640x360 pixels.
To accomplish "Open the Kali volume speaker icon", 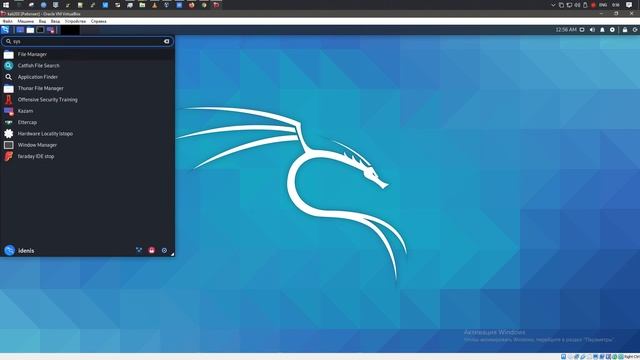I will click(x=592, y=30).
